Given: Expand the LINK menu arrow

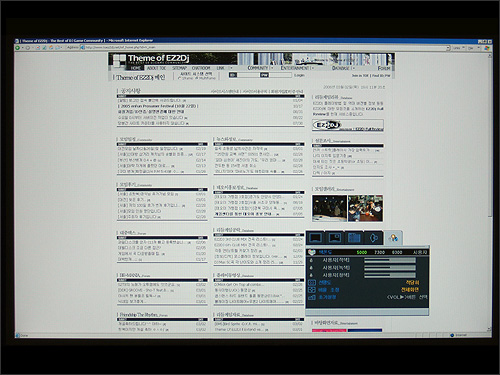Looking at the screenshot, I should click(230, 68).
